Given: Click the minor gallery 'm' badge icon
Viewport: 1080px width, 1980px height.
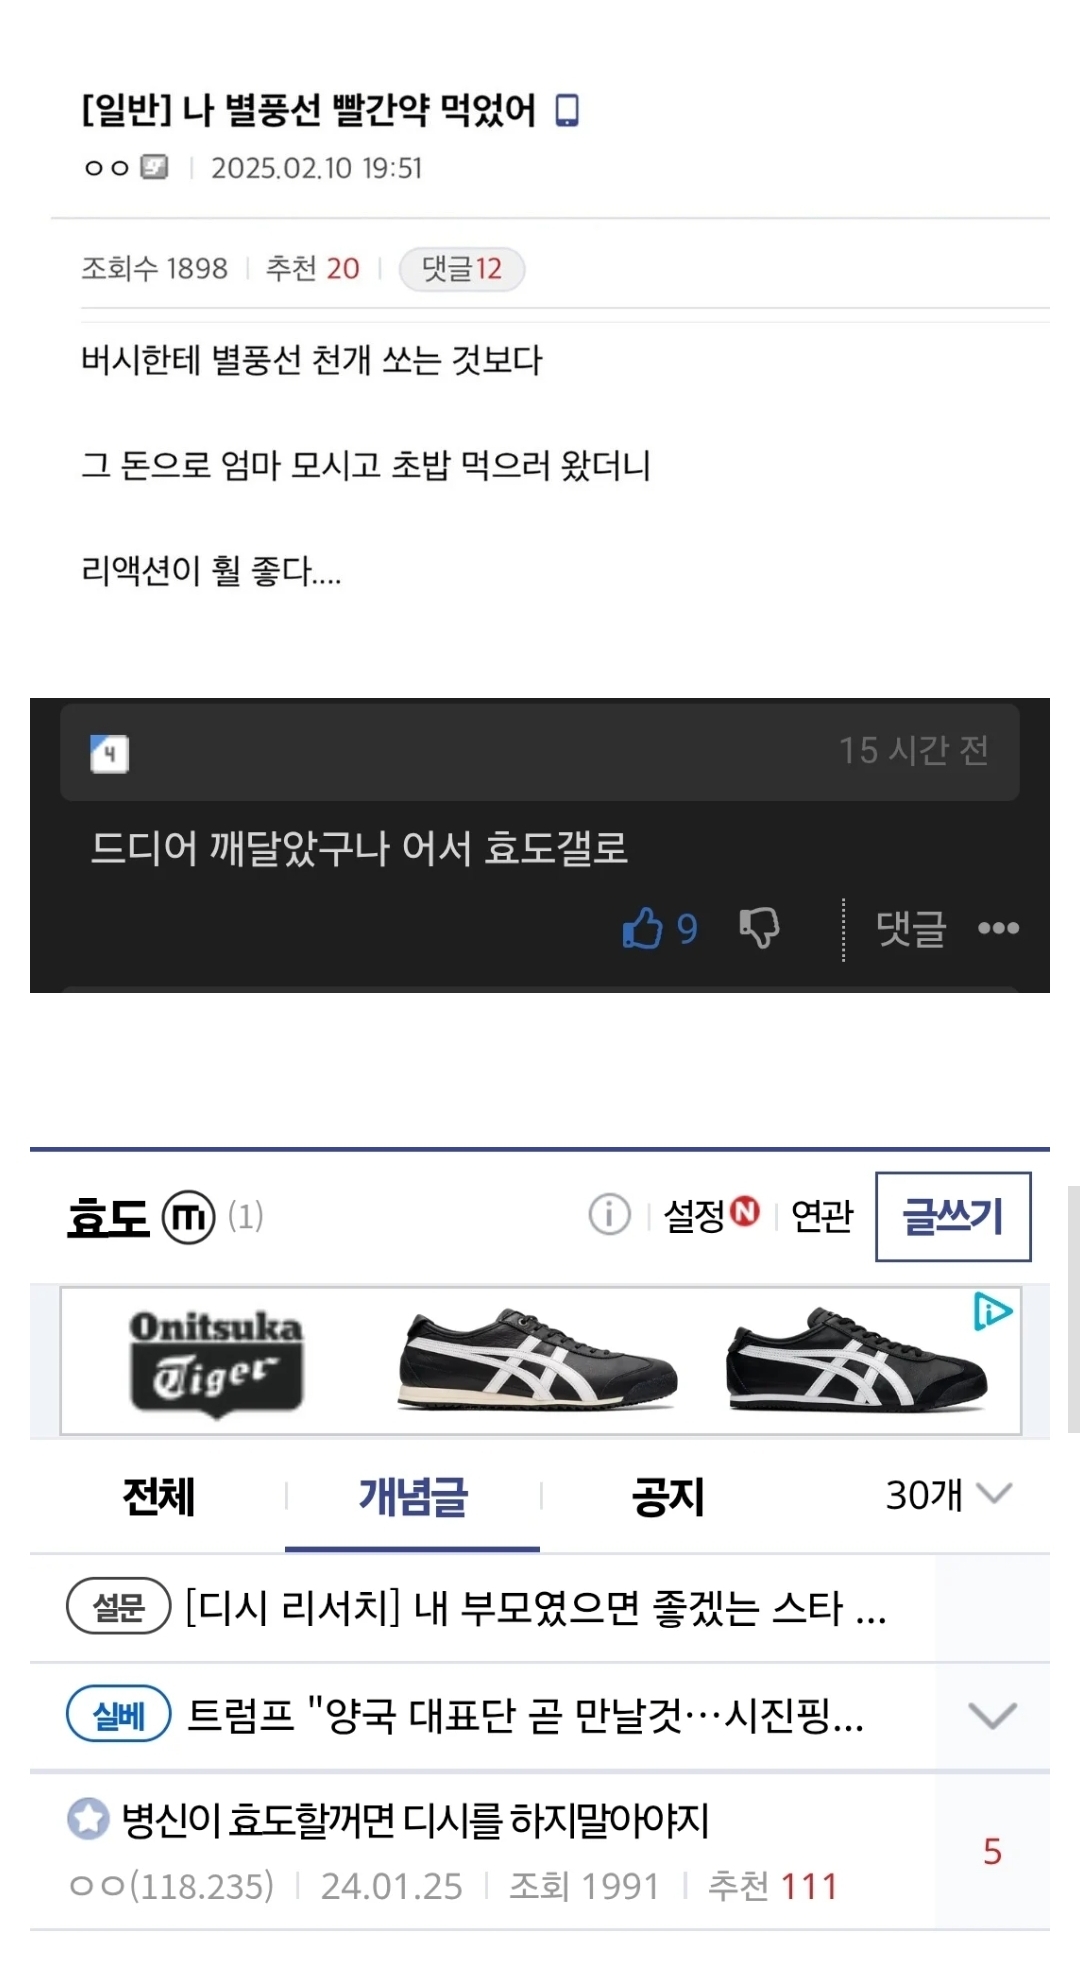Looking at the screenshot, I should [x=189, y=1217].
